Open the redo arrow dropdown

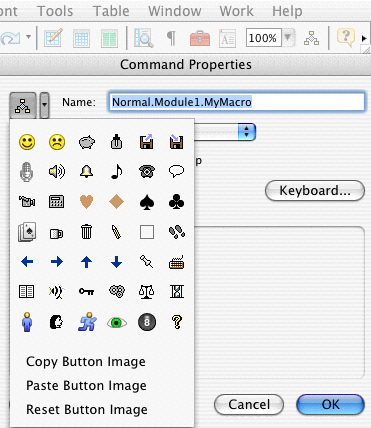(29, 37)
